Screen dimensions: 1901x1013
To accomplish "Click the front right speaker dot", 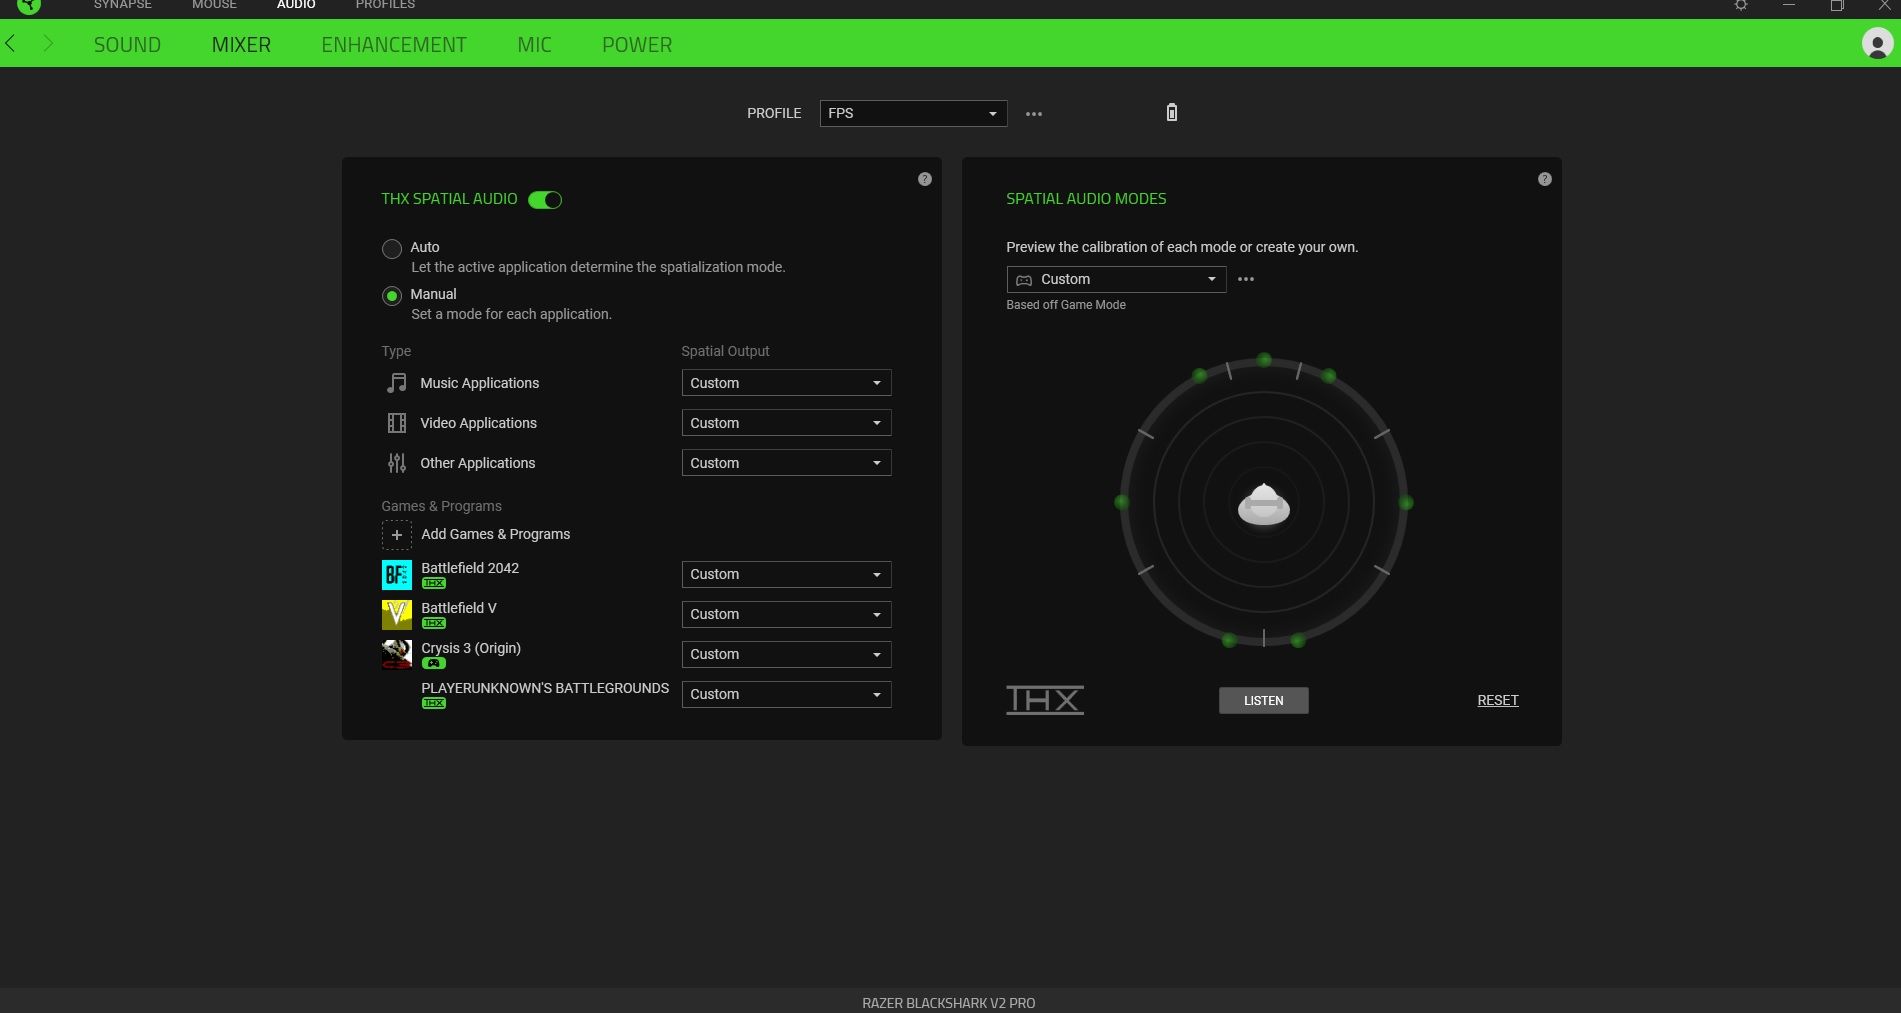I will (1329, 376).
